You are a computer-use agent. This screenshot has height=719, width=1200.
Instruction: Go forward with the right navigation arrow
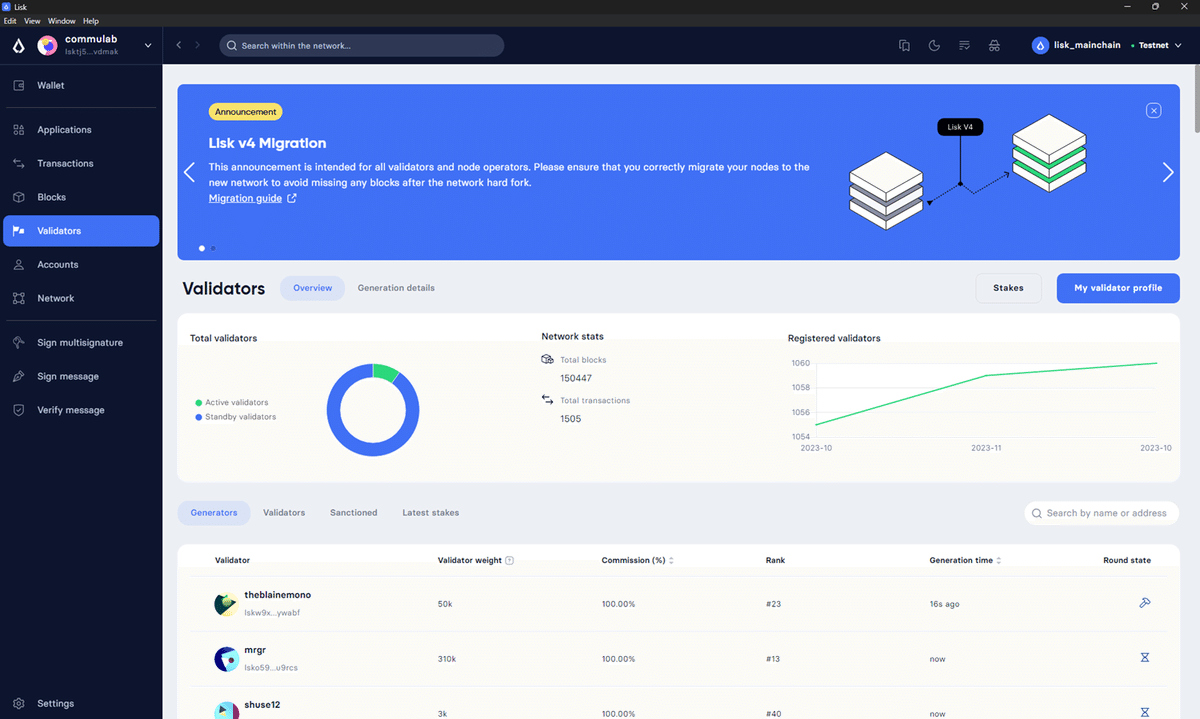pyautogui.click(x=197, y=46)
